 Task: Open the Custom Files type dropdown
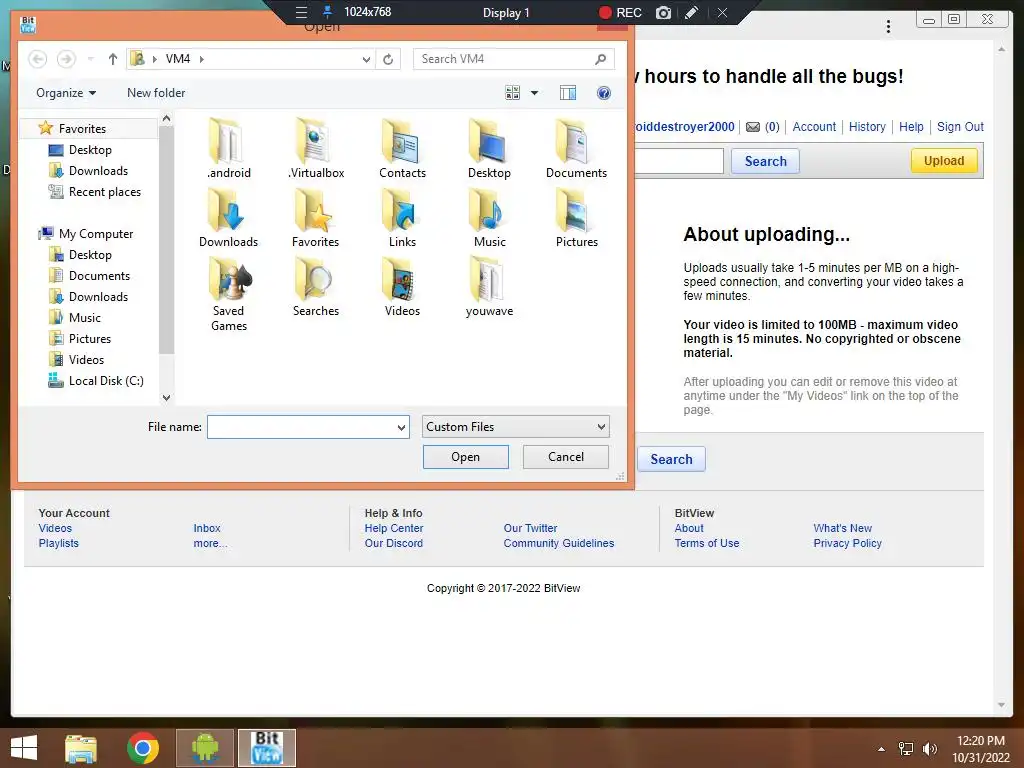point(516,426)
